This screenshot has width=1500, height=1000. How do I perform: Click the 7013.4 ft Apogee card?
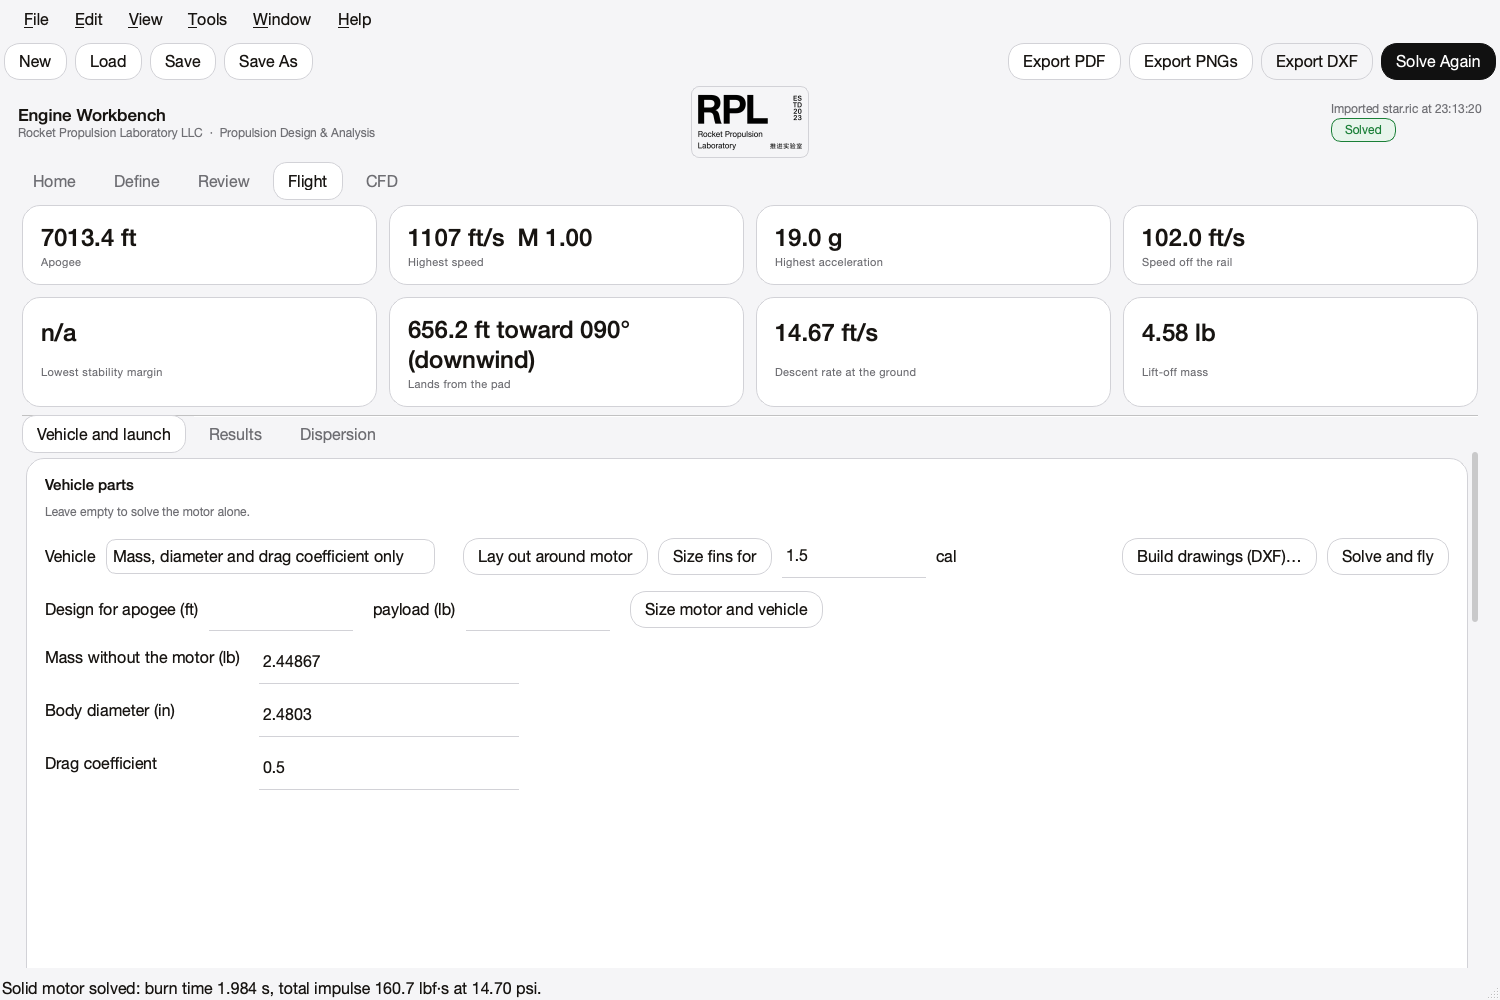click(199, 245)
